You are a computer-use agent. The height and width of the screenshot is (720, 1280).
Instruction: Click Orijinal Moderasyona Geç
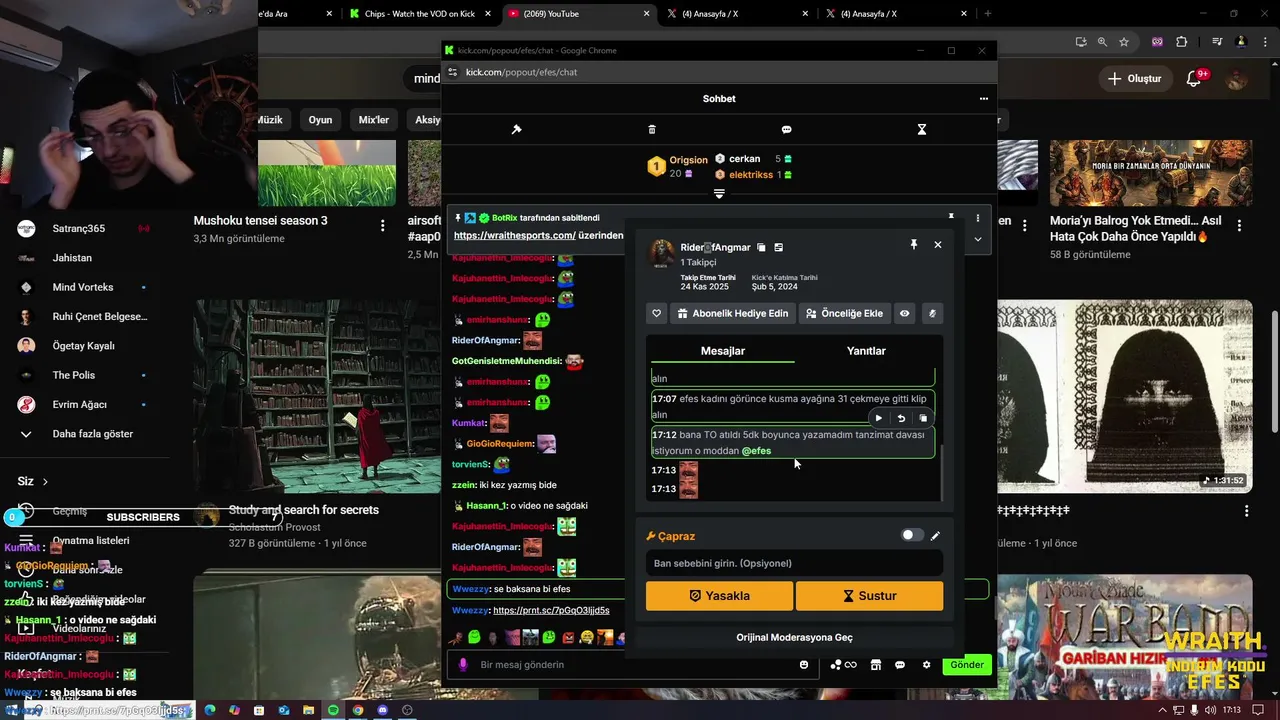coord(794,637)
